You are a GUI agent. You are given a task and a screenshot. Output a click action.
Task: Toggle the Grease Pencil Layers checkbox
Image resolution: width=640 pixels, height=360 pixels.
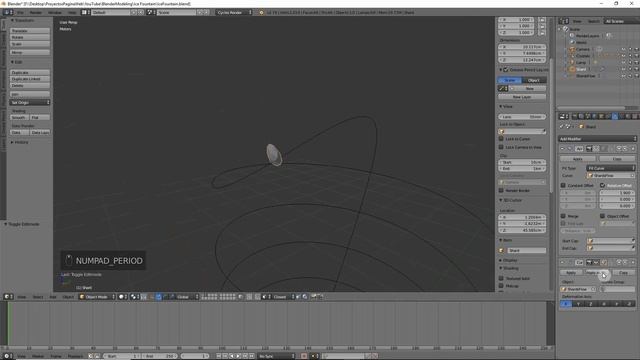coord(506,70)
